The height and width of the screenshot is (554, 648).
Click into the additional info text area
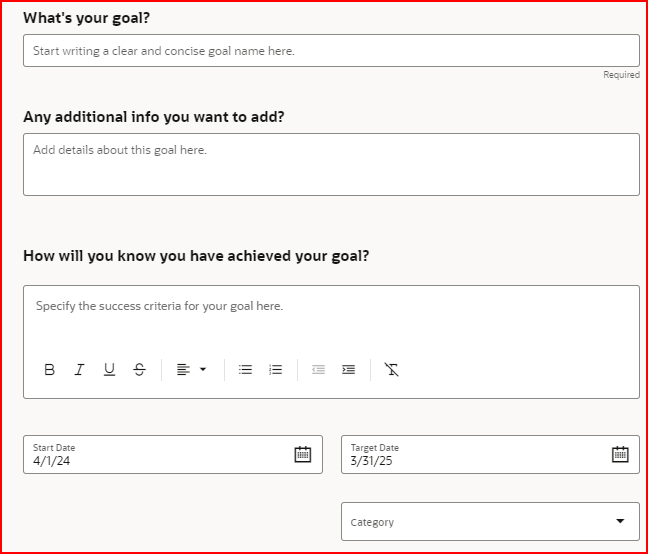coord(331,164)
